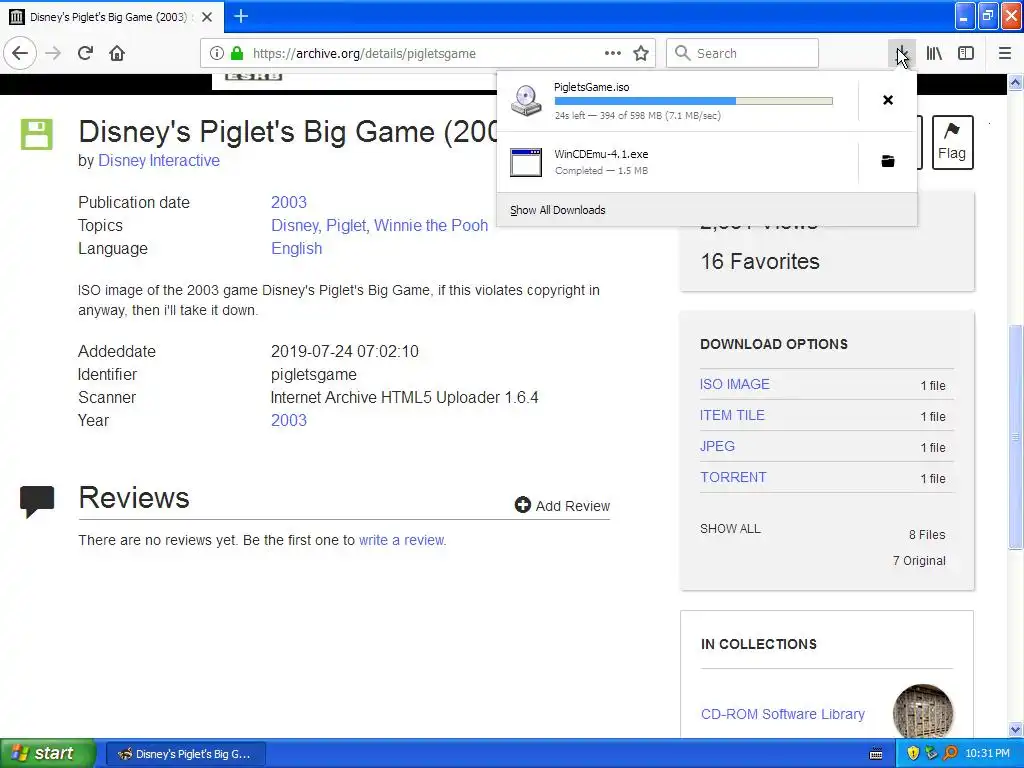This screenshot has height=768, width=1024.
Task: Select the Disney's Piglet's Big Game tab
Action: pyautogui.click(x=111, y=16)
